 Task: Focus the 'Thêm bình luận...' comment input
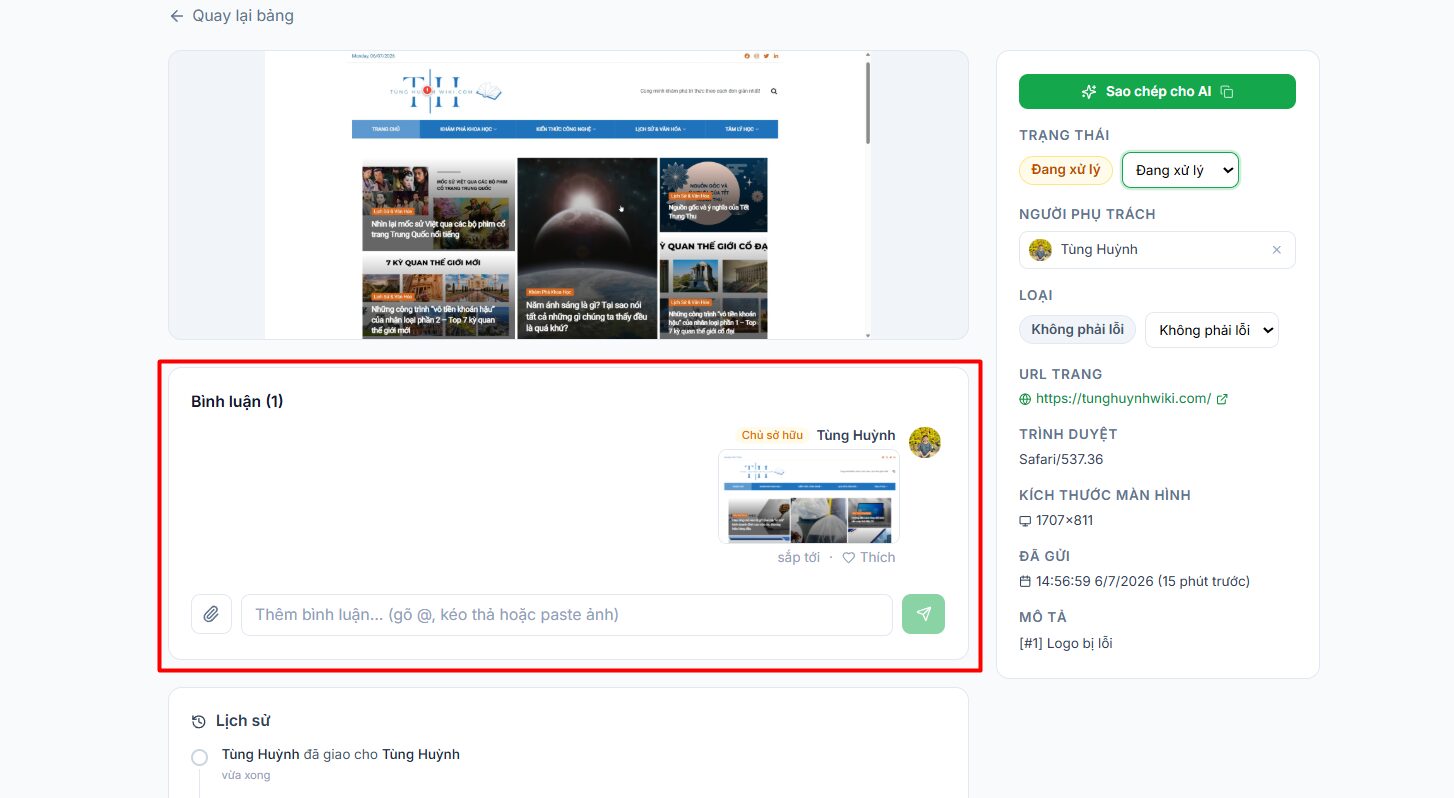566,614
